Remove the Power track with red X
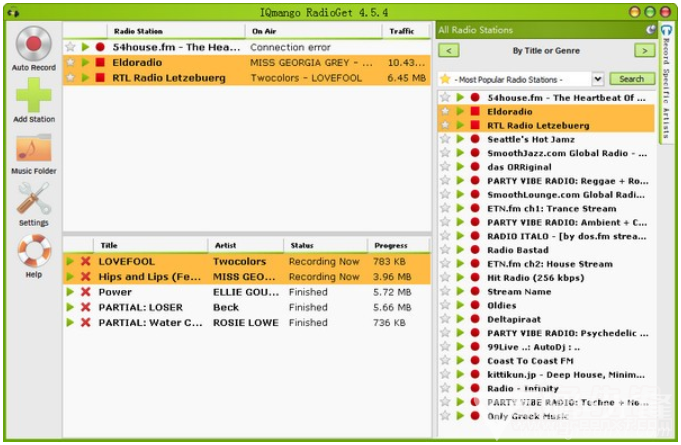The width and height of the screenshot is (681, 445). [x=86, y=292]
